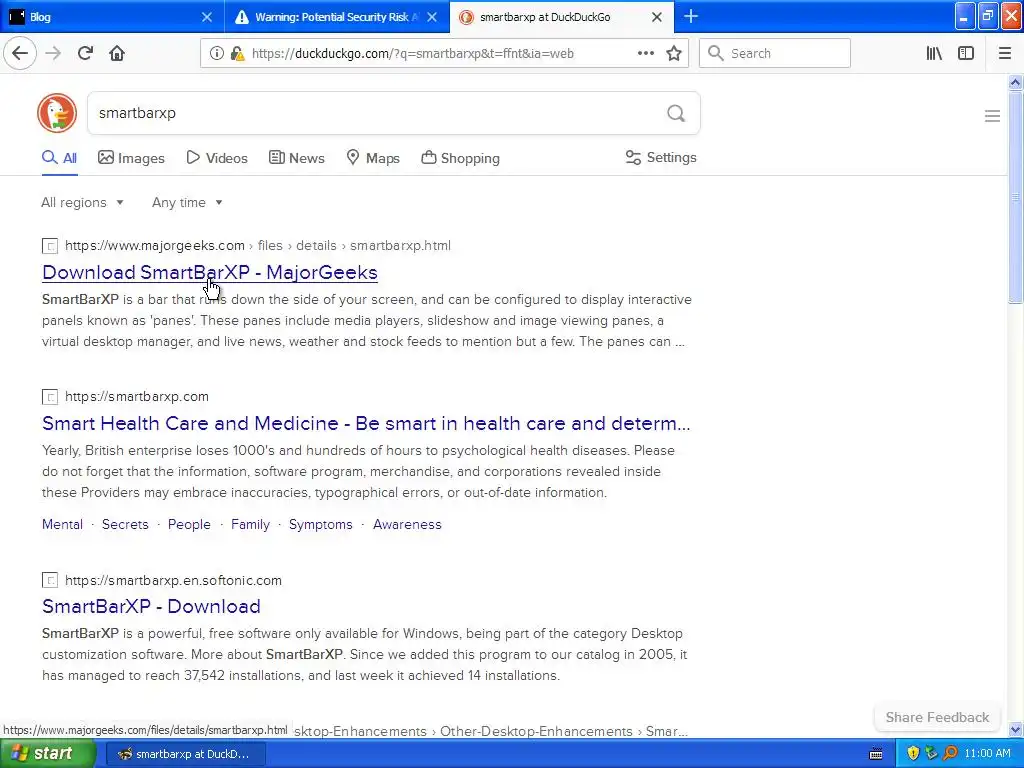Select the smartbarxp at DuckDuckGo tab

[x=562, y=16]
